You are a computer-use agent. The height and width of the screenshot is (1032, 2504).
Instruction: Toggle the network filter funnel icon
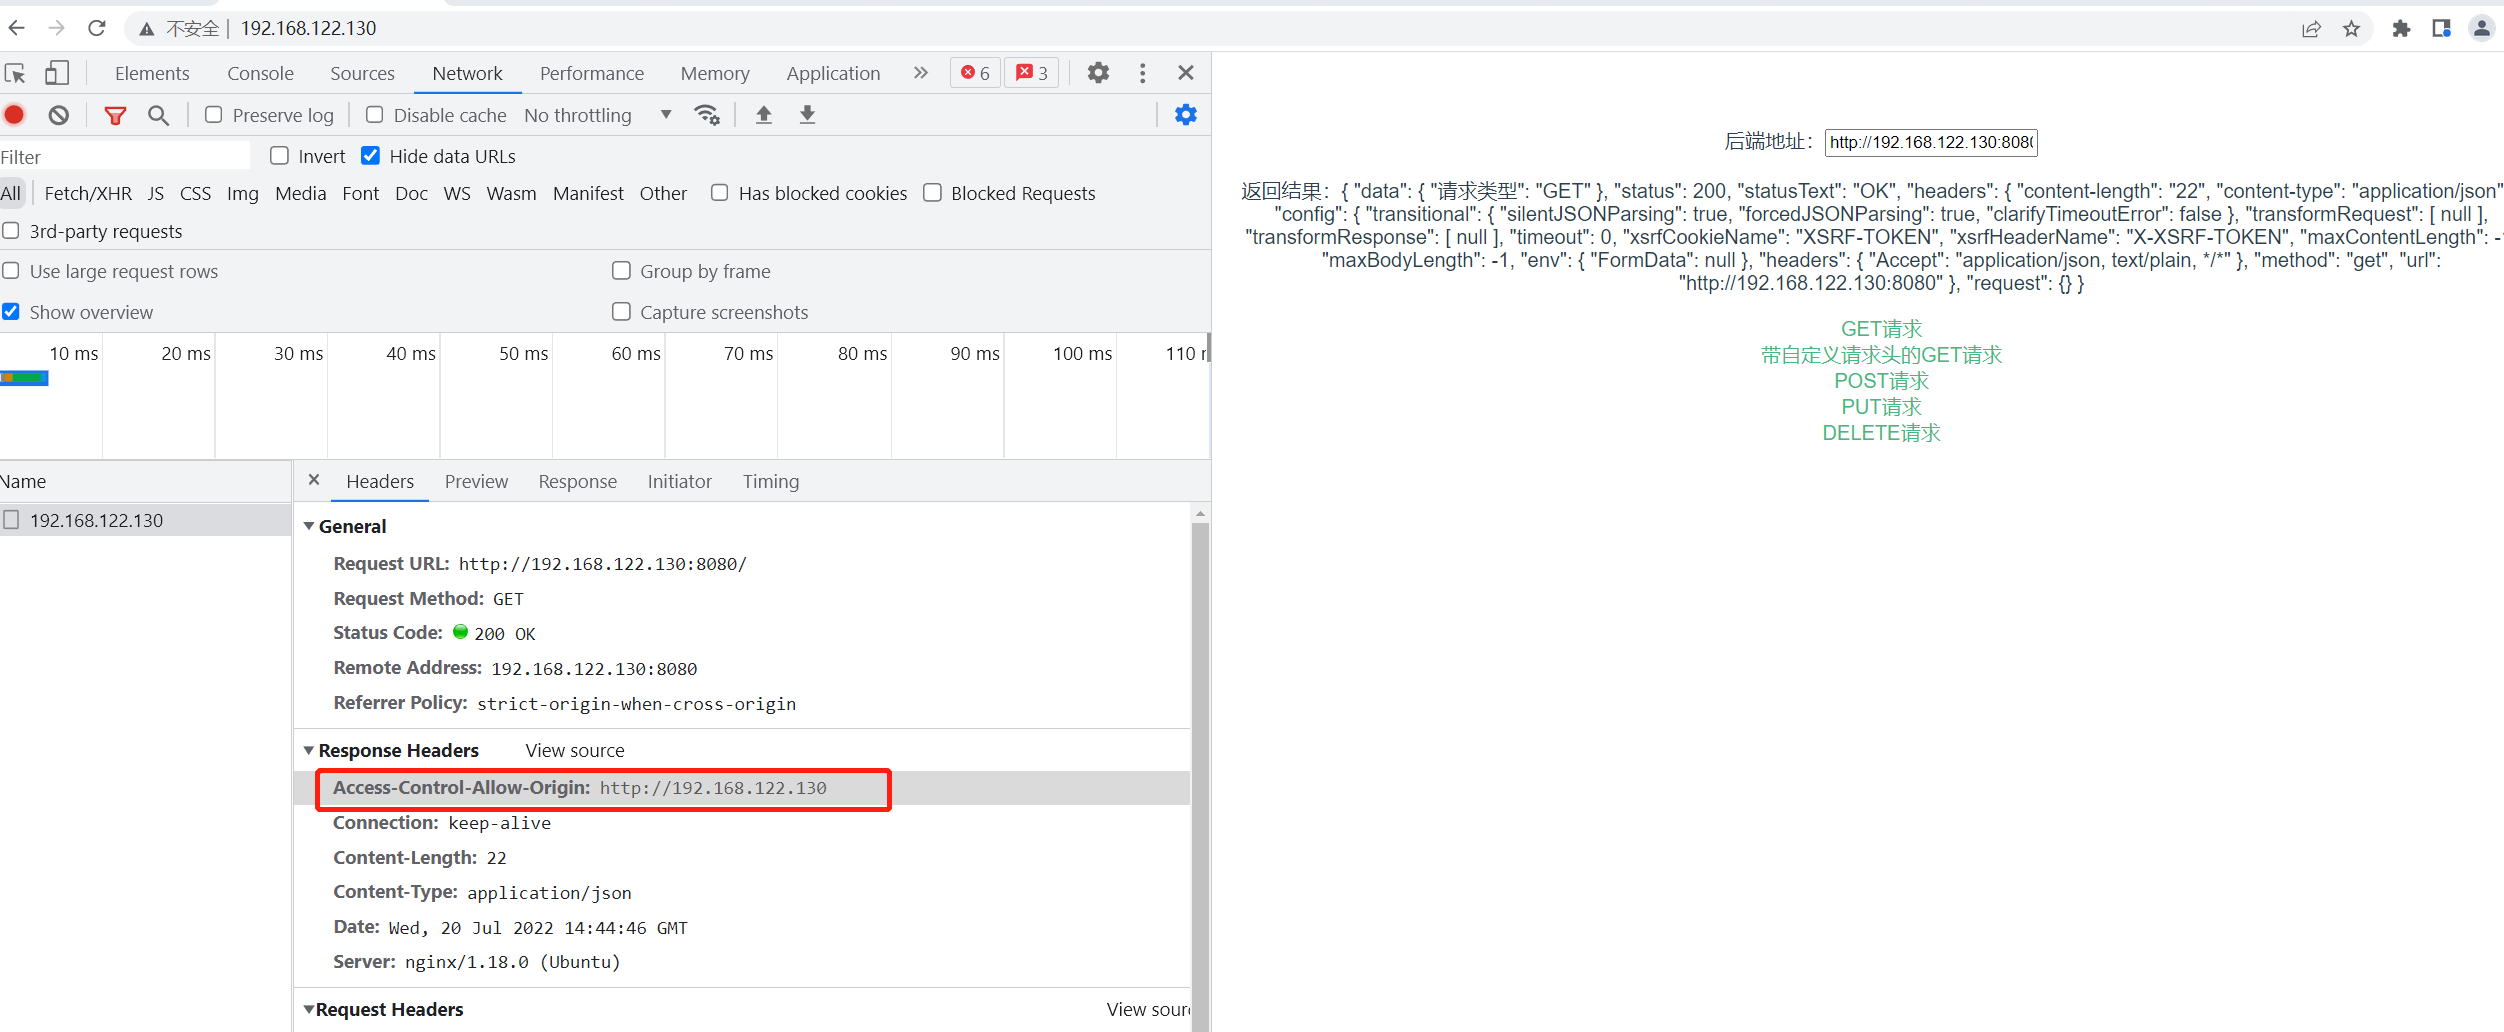[x=115, y=115]
